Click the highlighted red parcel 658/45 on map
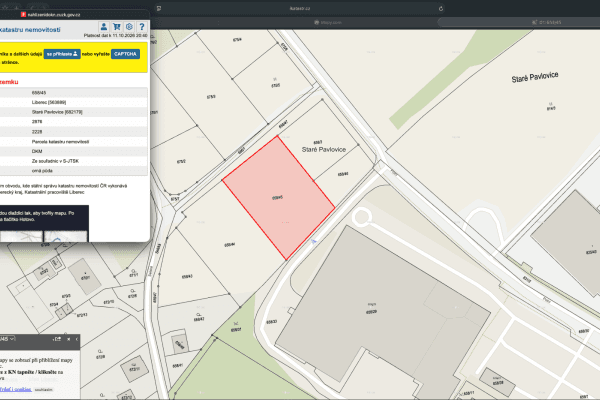This screenshot has height=400, width=600. click(x=279, y=198)
